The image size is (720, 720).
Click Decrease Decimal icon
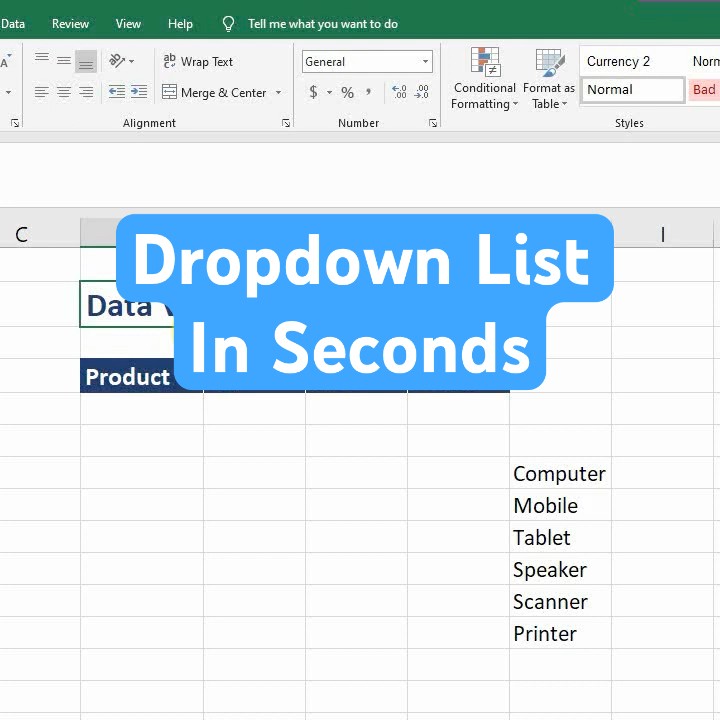(422, 92)
